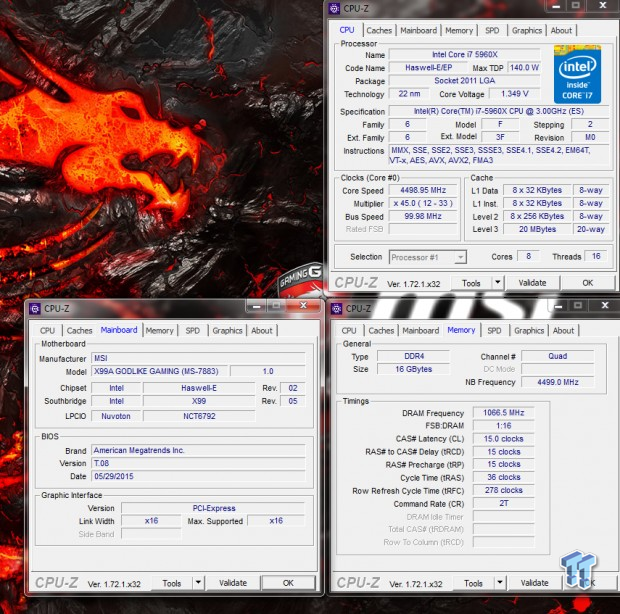Switch to Graphics tab in the Memory window
620x614 pixels.
pos(529,331)
